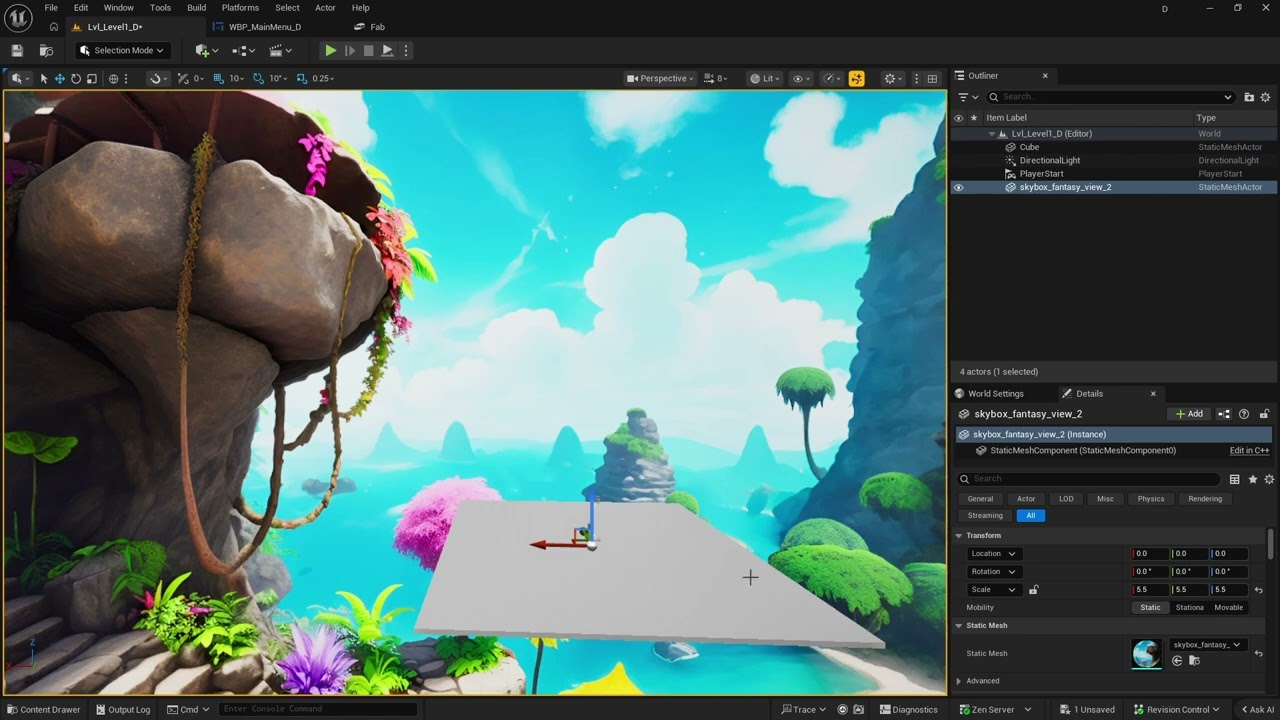The image size is (1280, 720).
Task: Open Blueprint/Add Script icon in Details header
Action: (1224, 414)
